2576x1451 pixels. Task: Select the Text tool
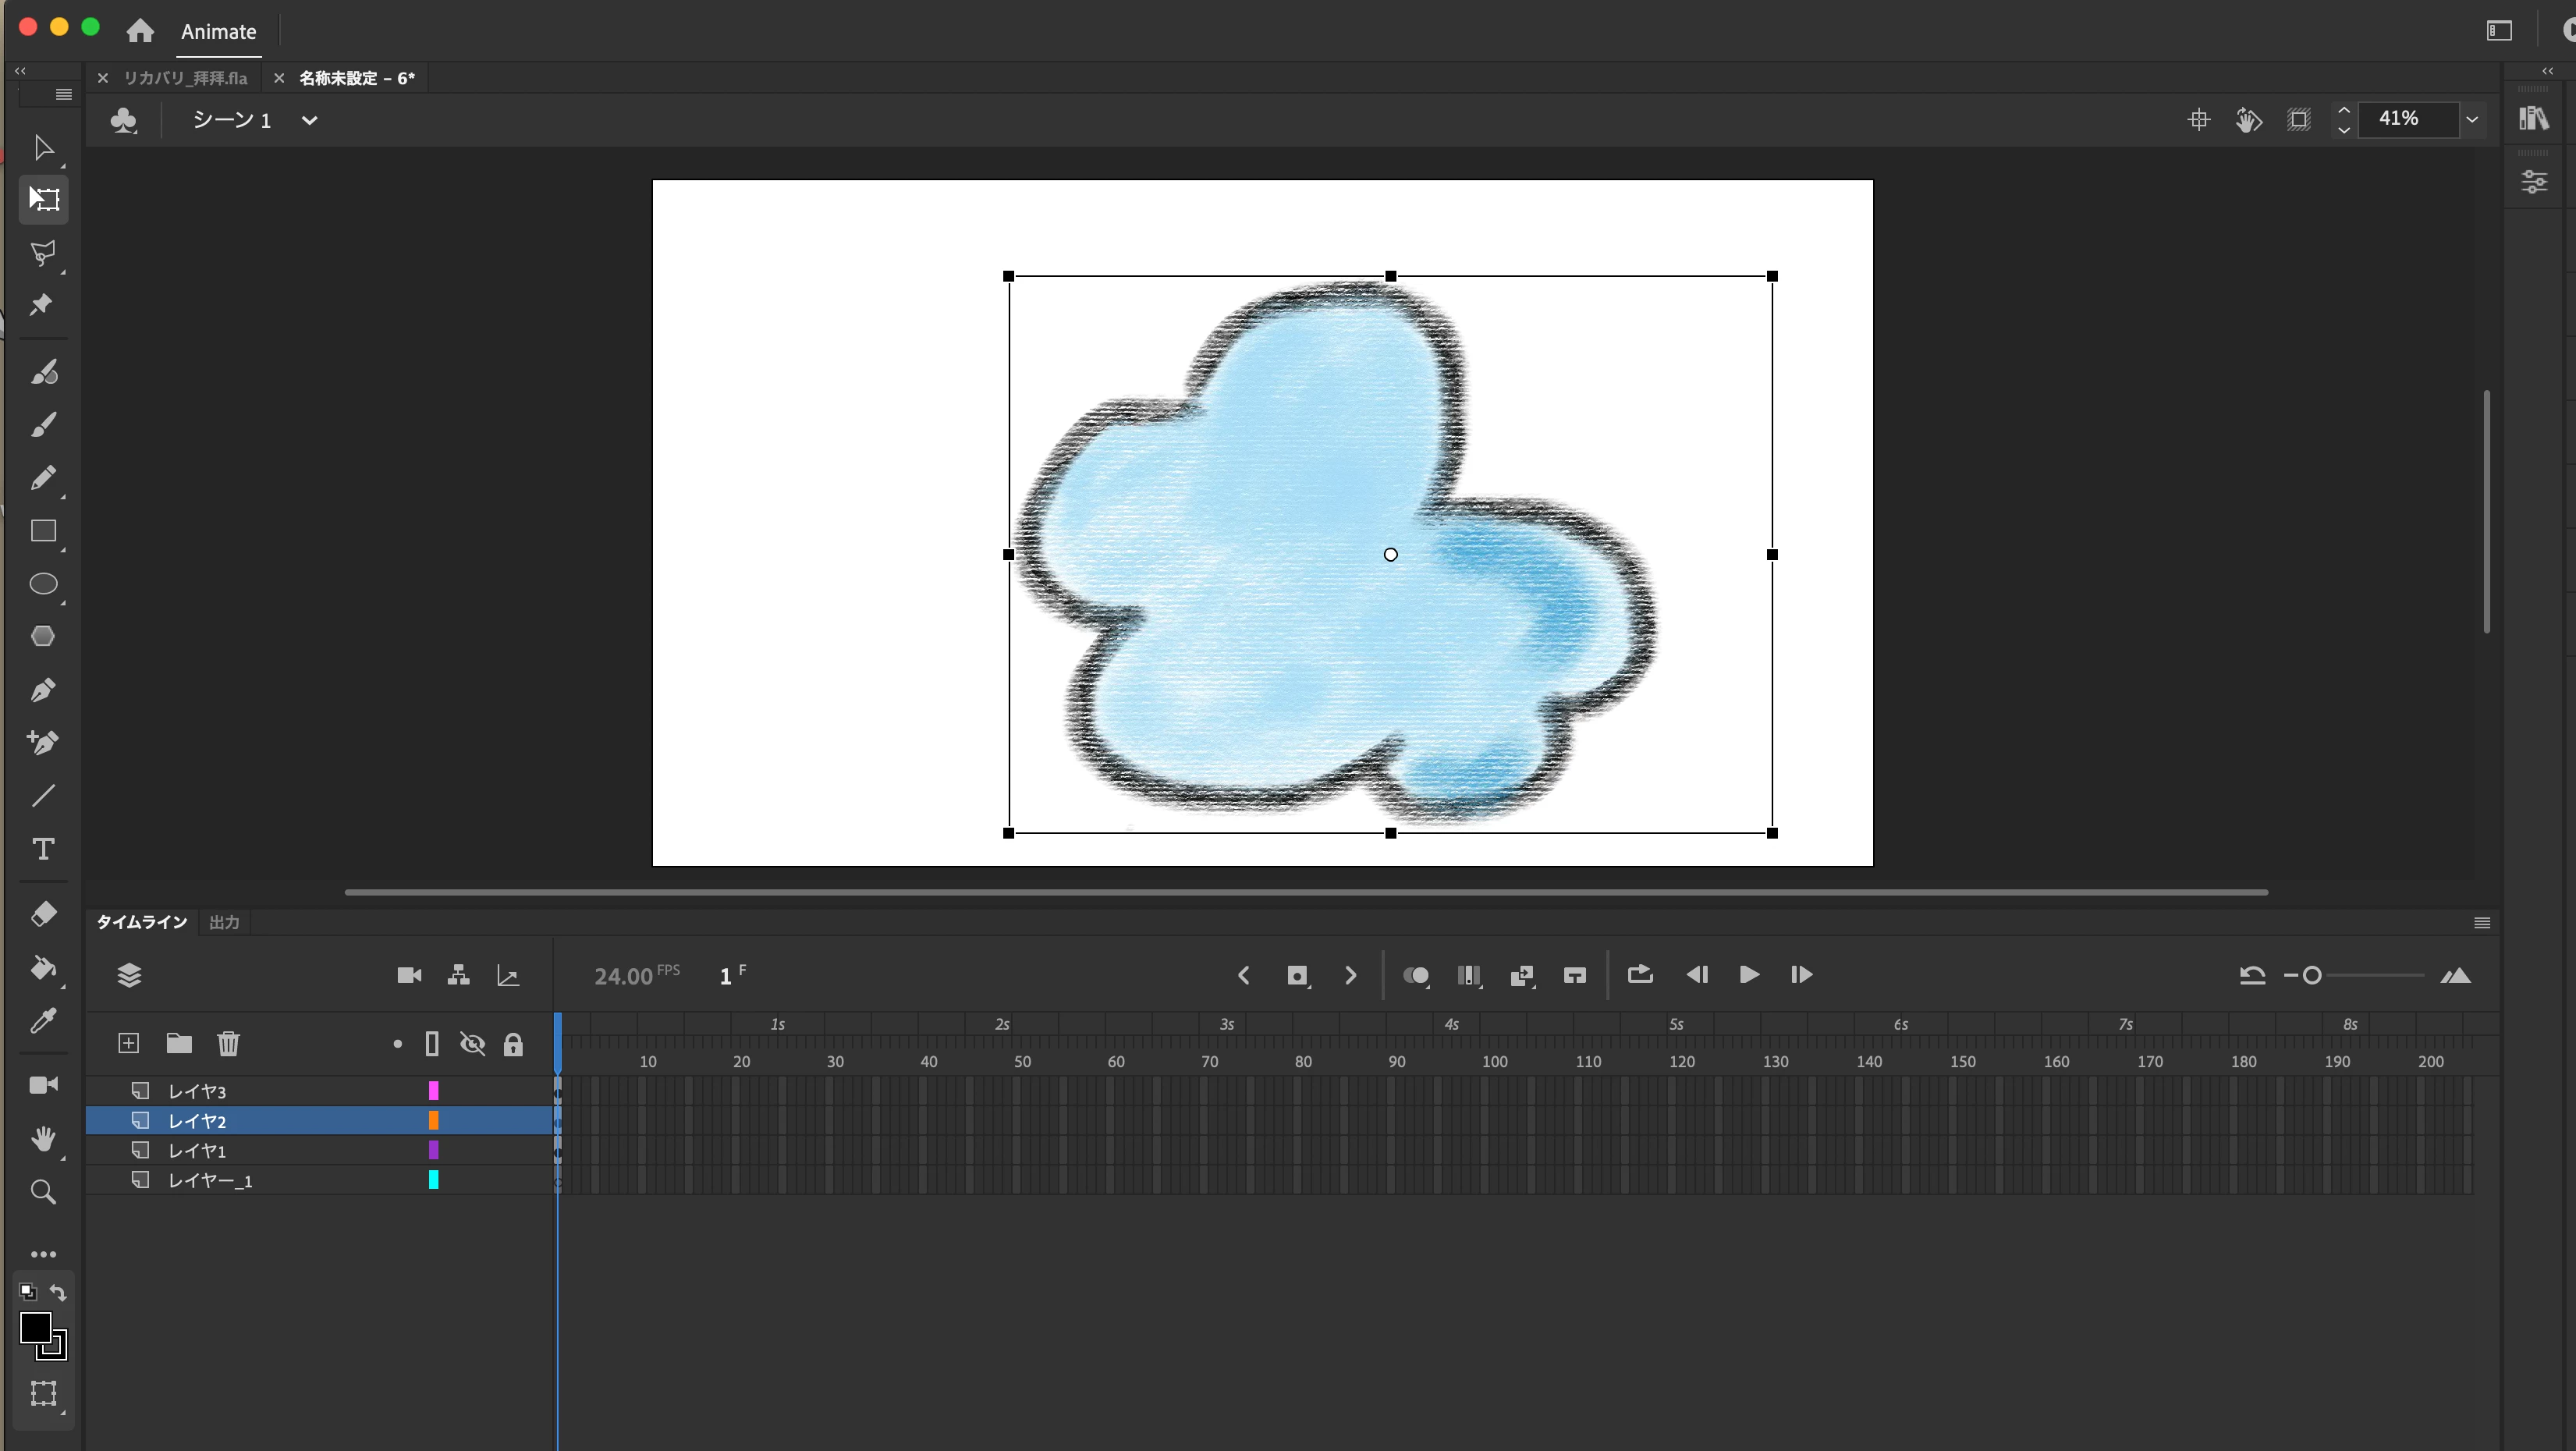pos(43,849)
